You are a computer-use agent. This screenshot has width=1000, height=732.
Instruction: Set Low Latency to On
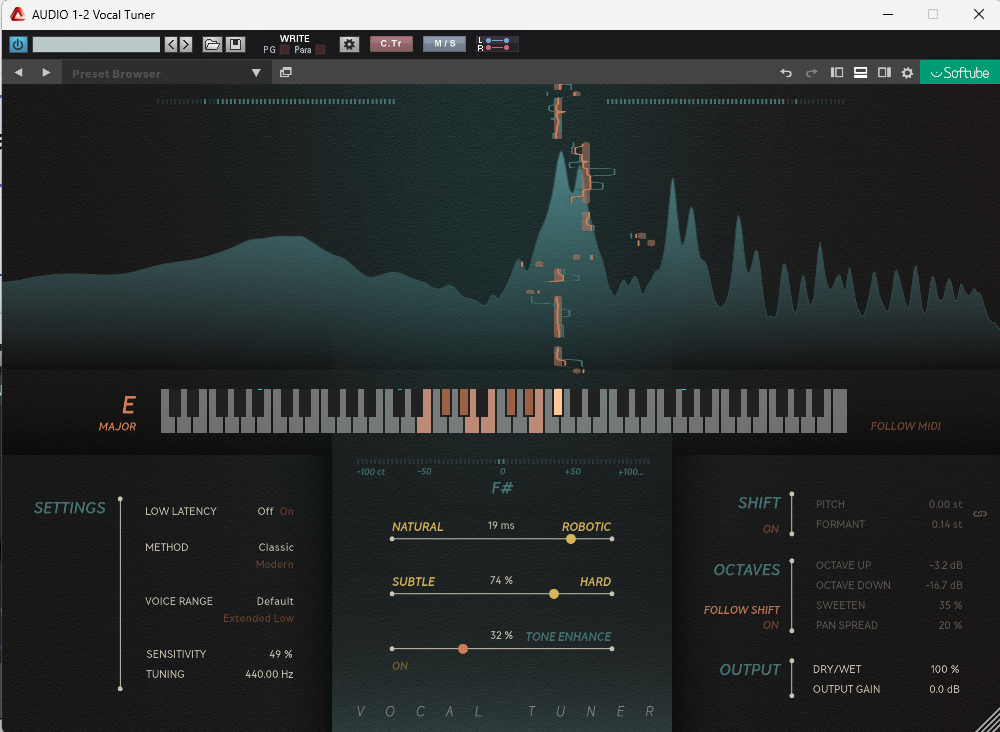click(286, 511)
